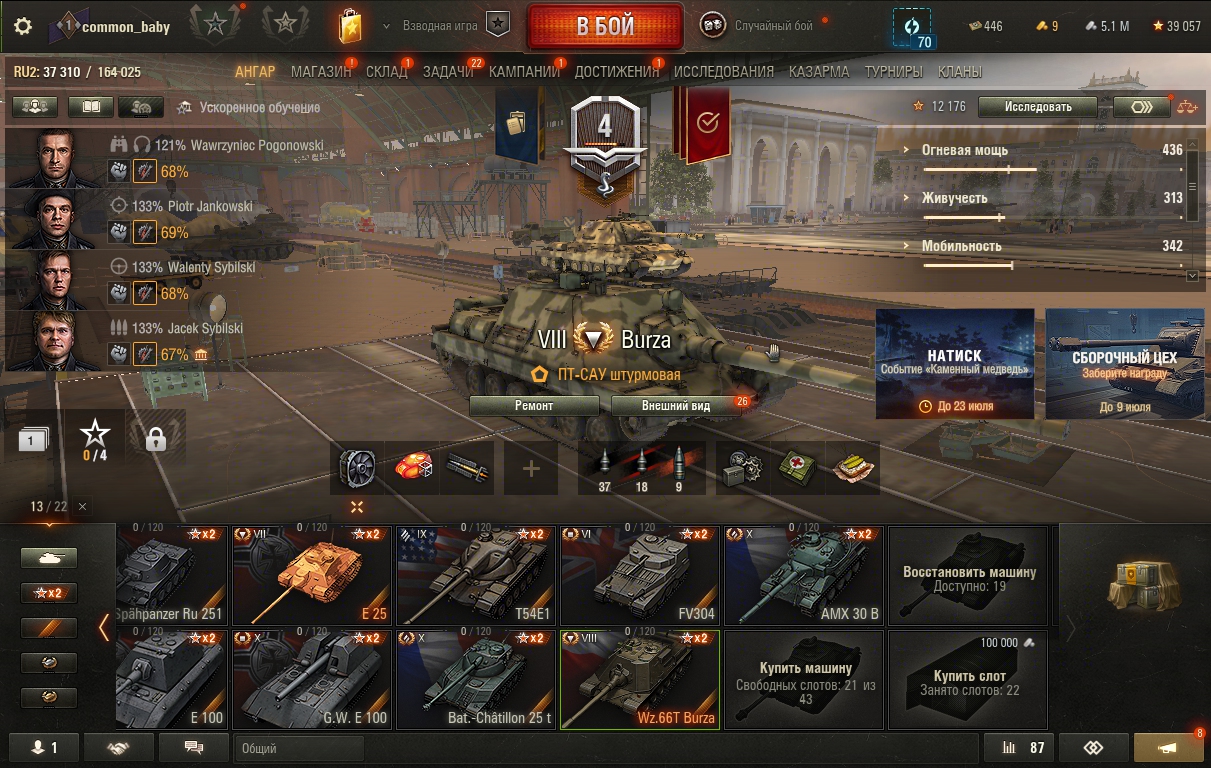This screenshot has width=1211, height=768.
Task: Click the repair kit consumable icon
Action: coord(742,468)
